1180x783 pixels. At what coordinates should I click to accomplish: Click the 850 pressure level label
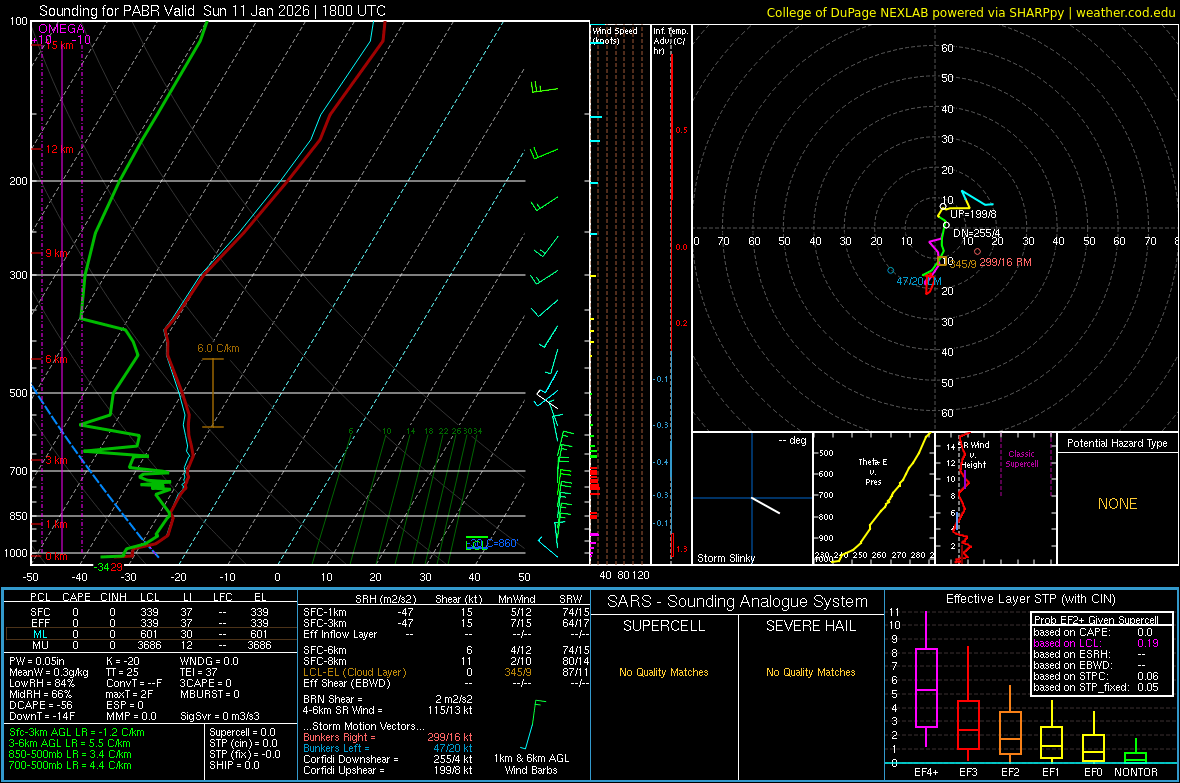pyautogui.click(x=18, y=516)
